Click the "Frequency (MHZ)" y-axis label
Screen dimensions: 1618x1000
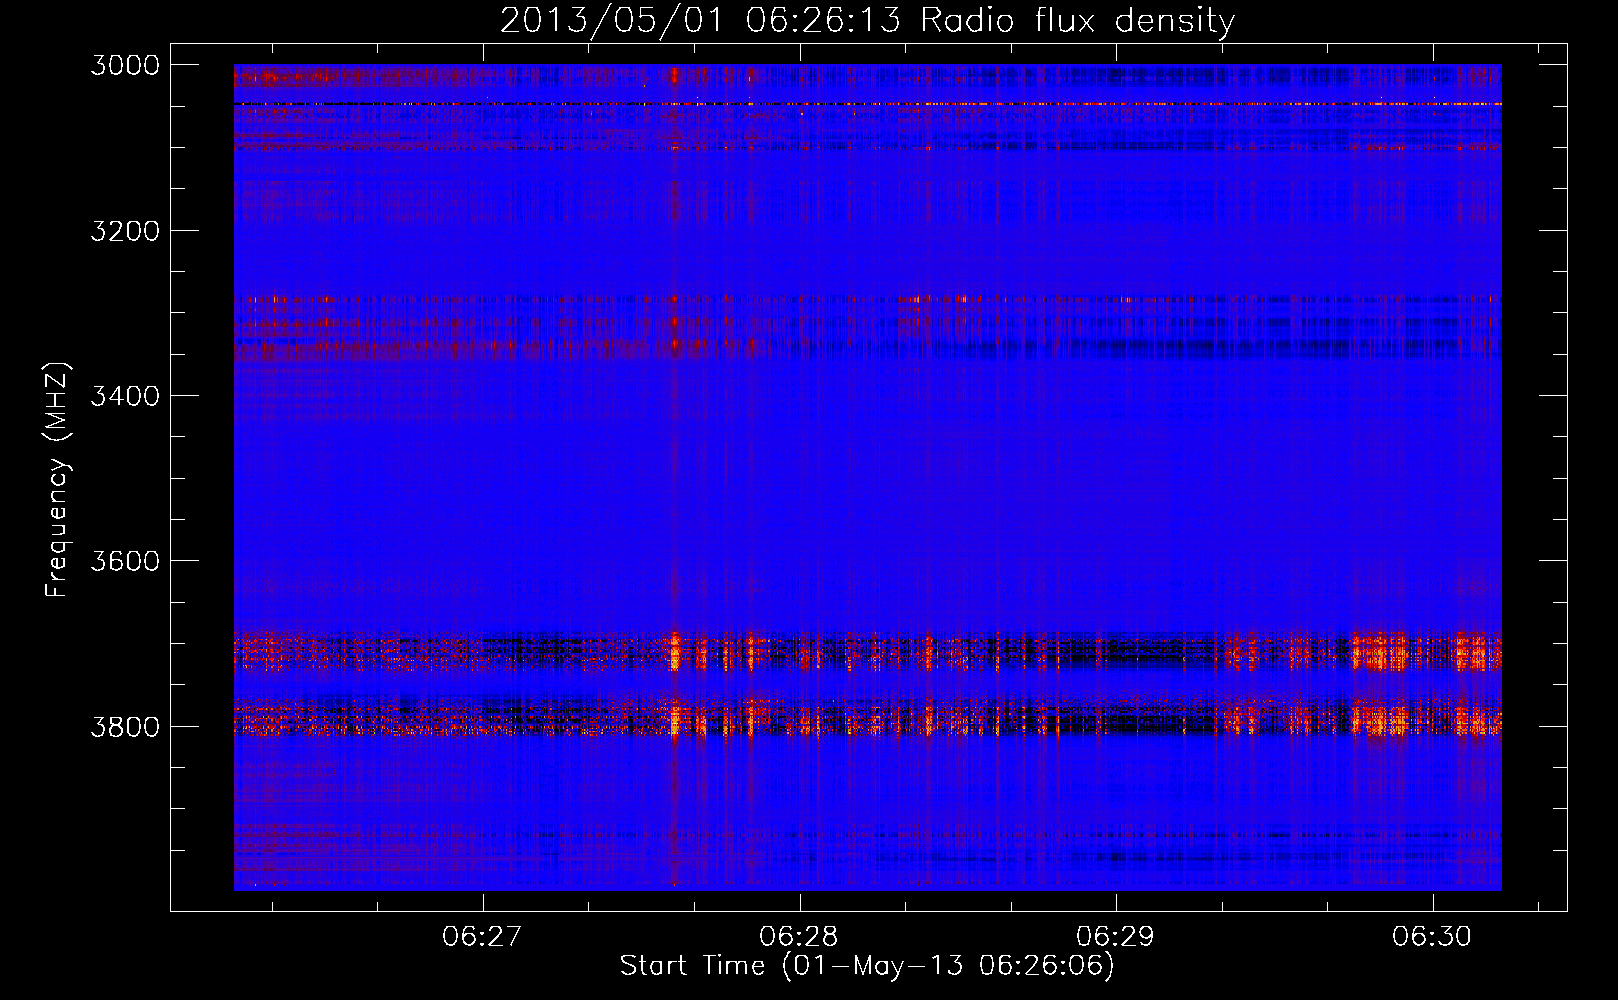[58, 480]
